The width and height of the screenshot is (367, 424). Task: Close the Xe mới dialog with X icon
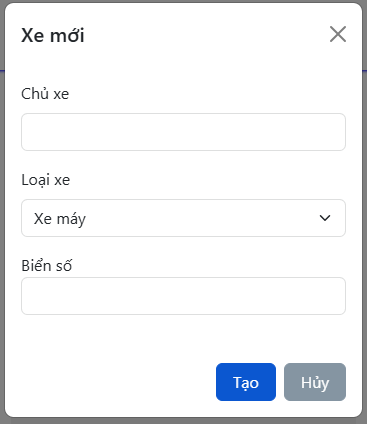[338, 34]
